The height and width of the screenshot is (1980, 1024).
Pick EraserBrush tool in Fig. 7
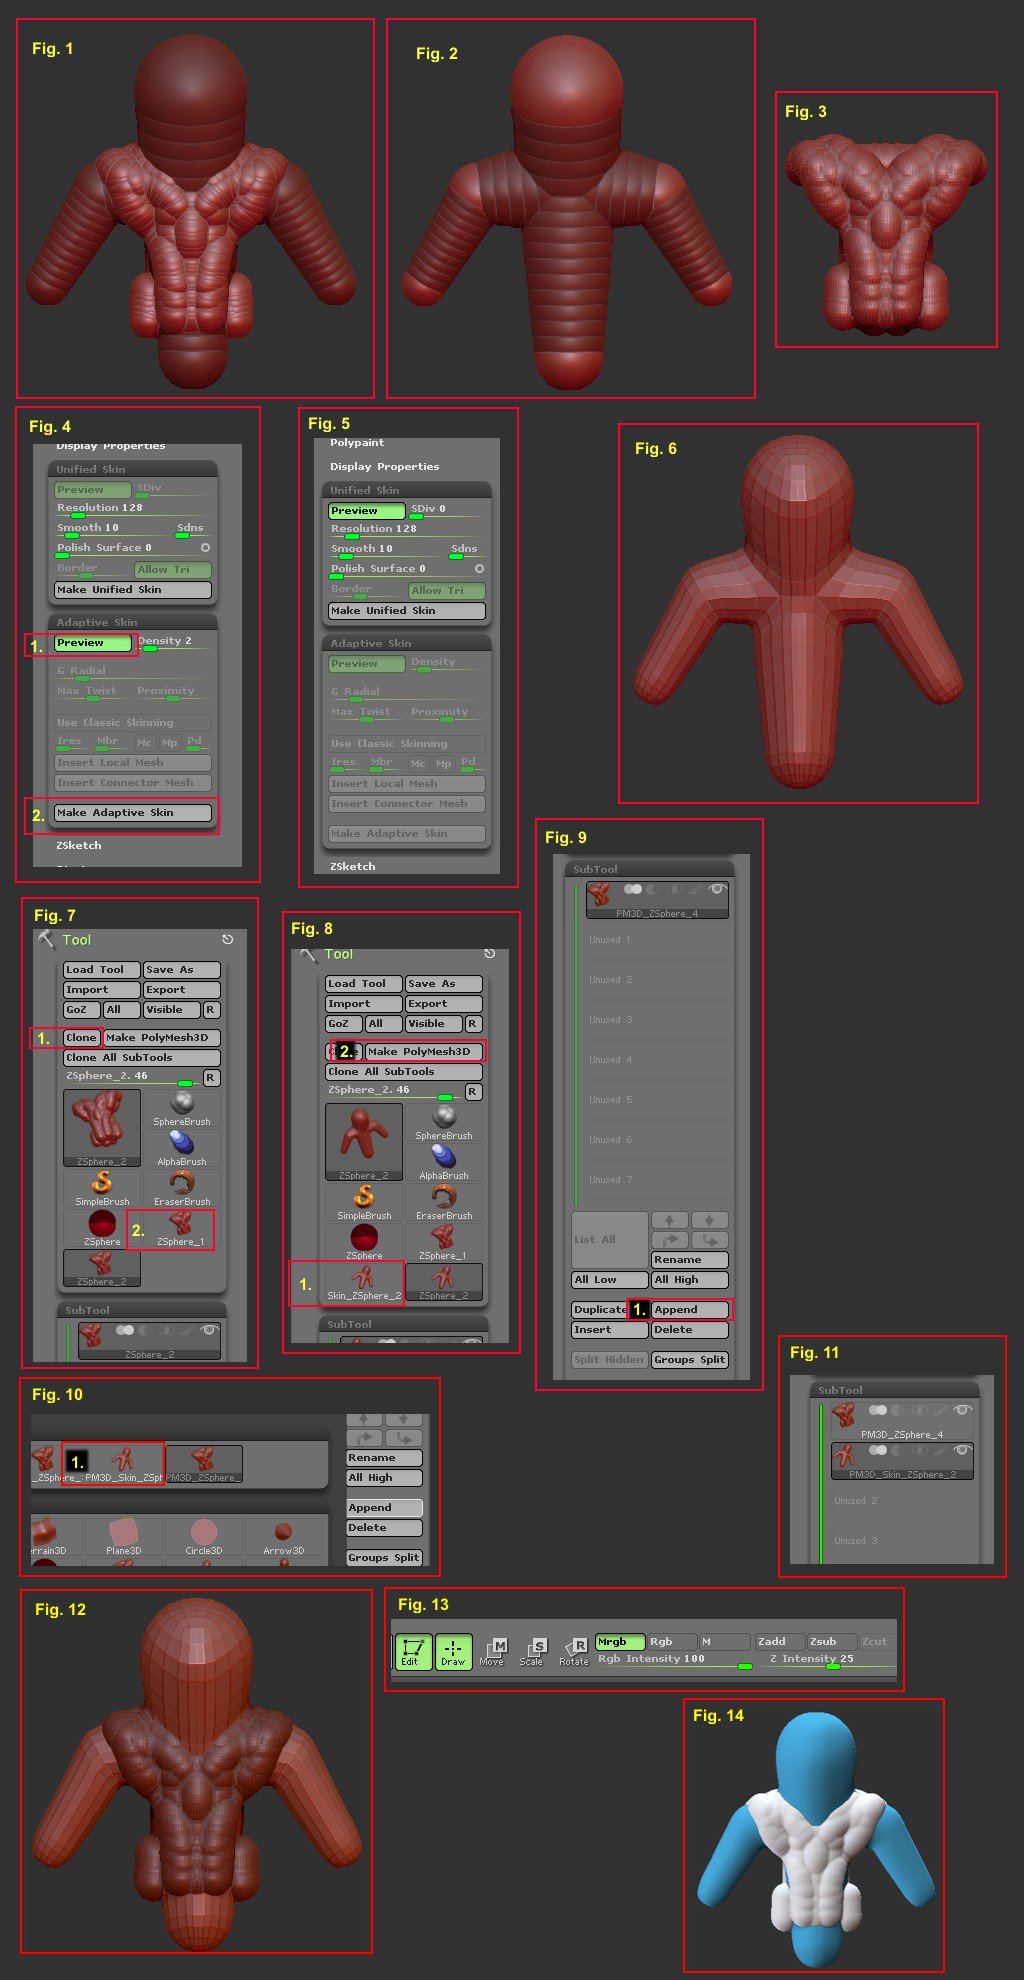182,1188
